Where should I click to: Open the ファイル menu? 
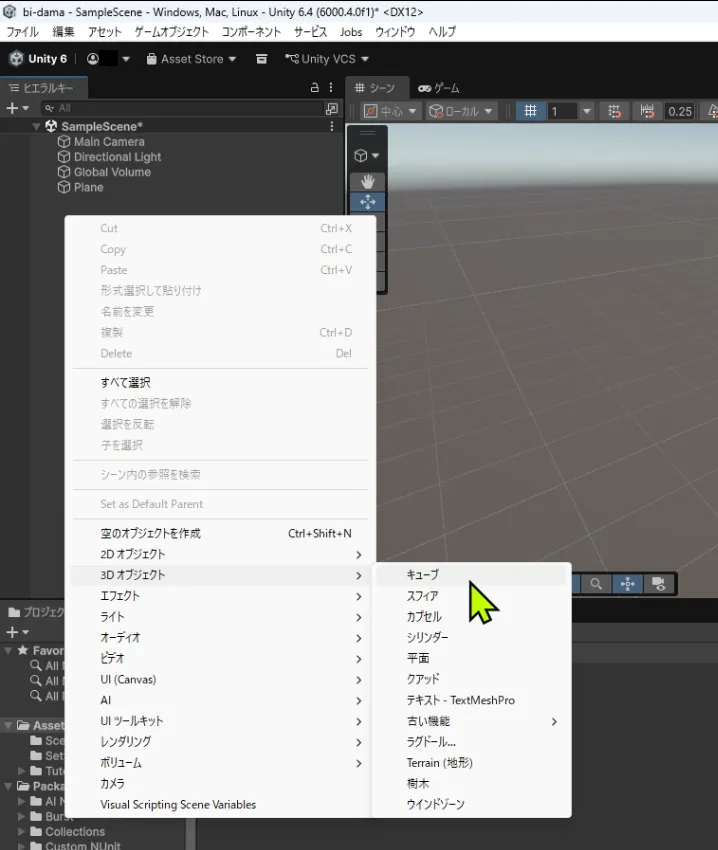pyautogui.click(x=22, y=32)
